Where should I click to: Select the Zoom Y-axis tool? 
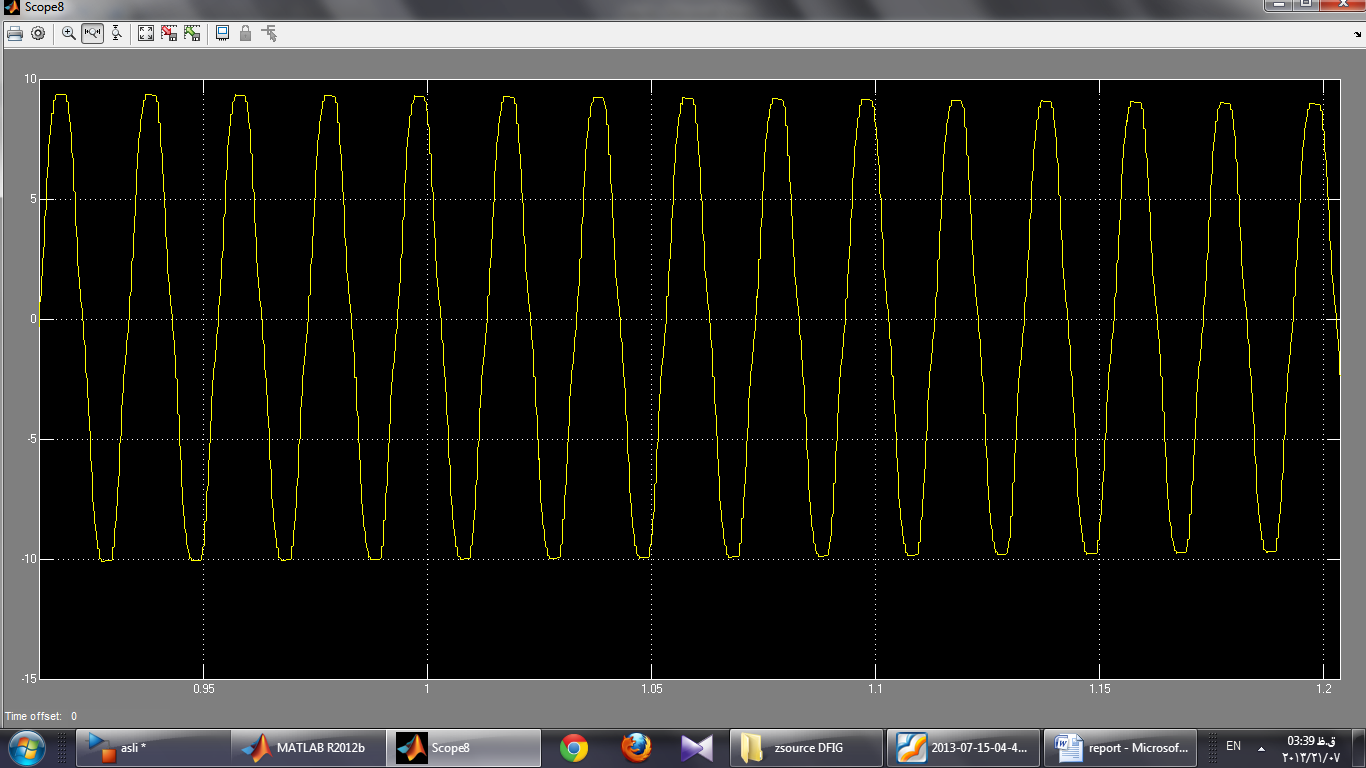[116, 33]
